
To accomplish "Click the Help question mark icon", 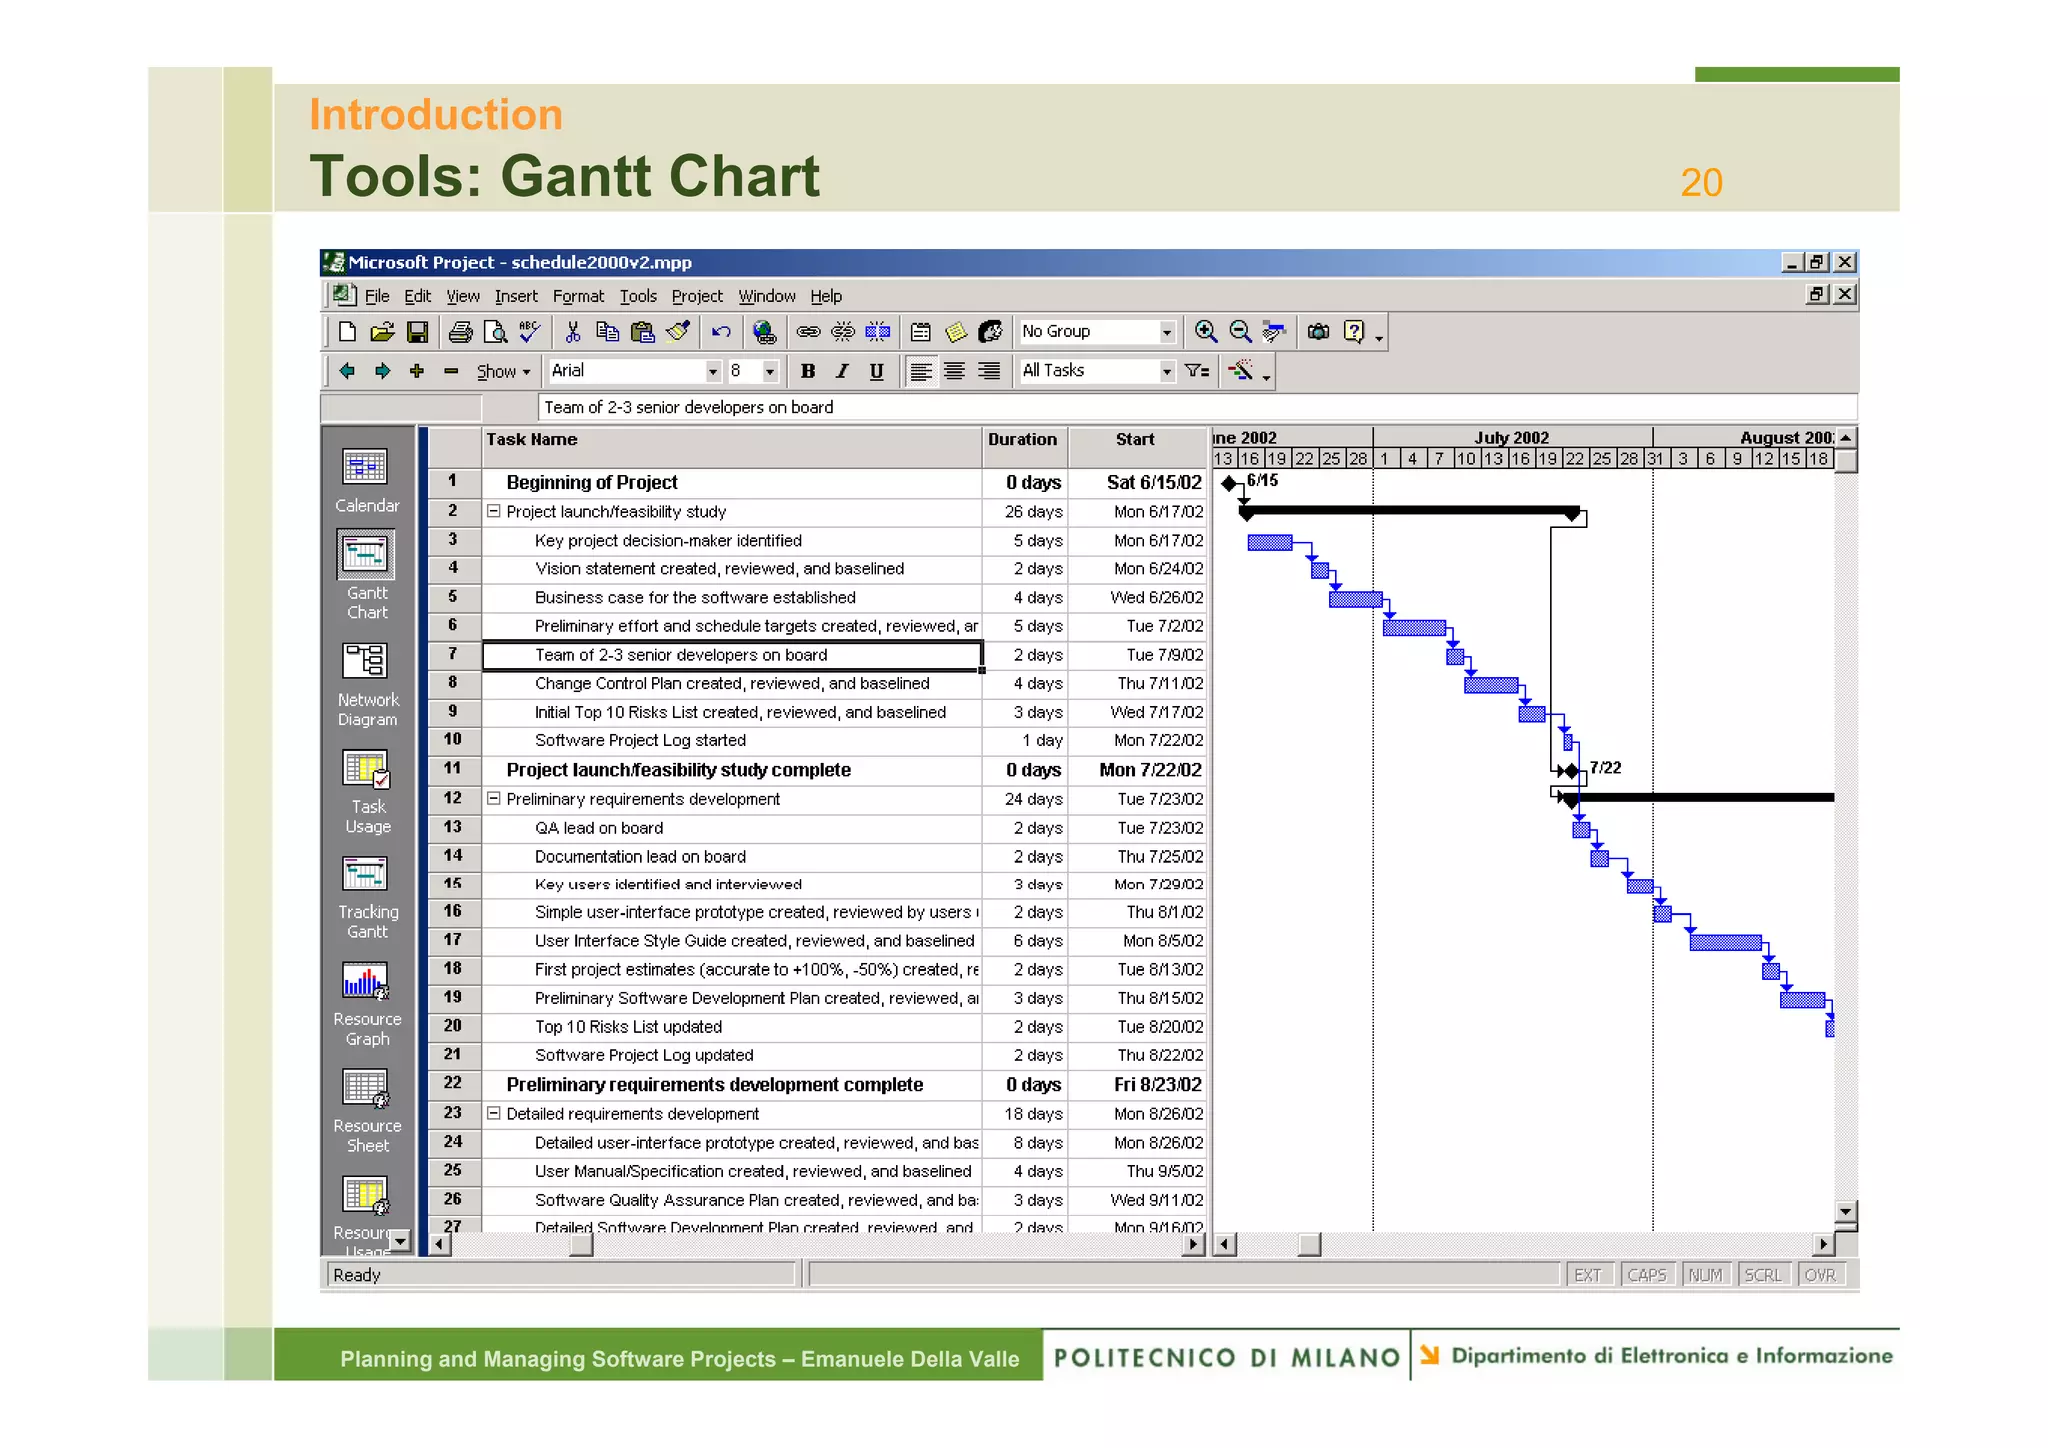I will coord(1353,332).
